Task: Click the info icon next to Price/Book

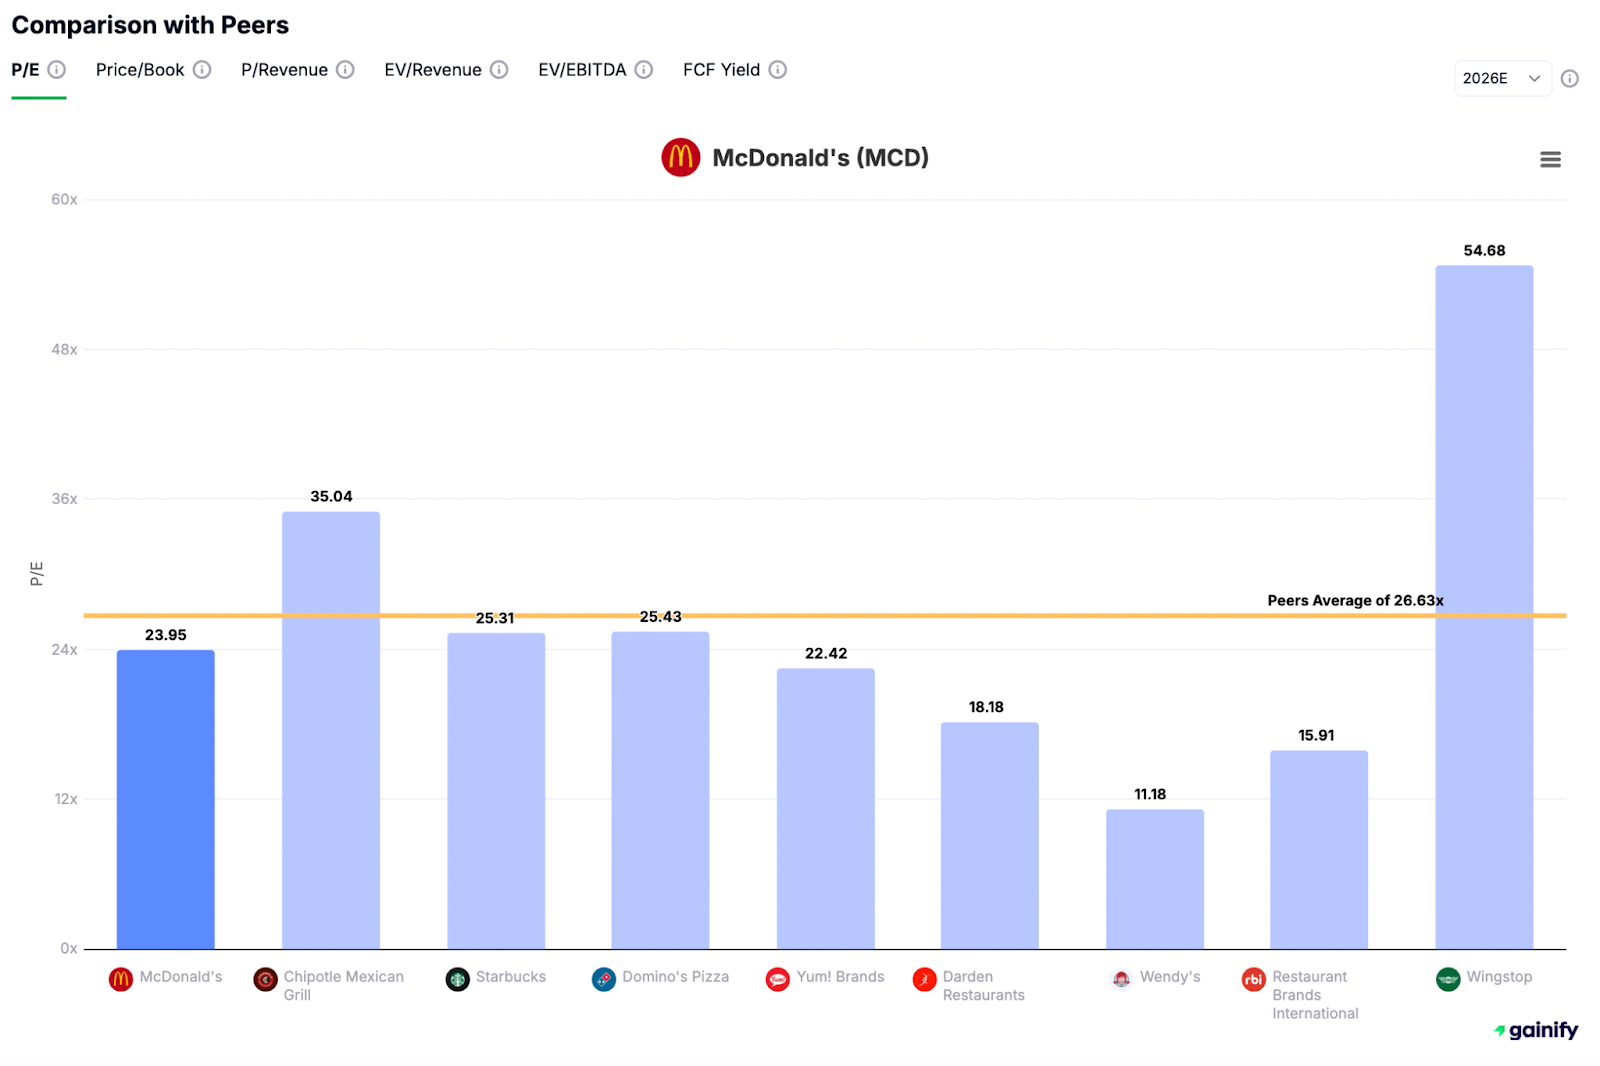Action: pos(202,70)
